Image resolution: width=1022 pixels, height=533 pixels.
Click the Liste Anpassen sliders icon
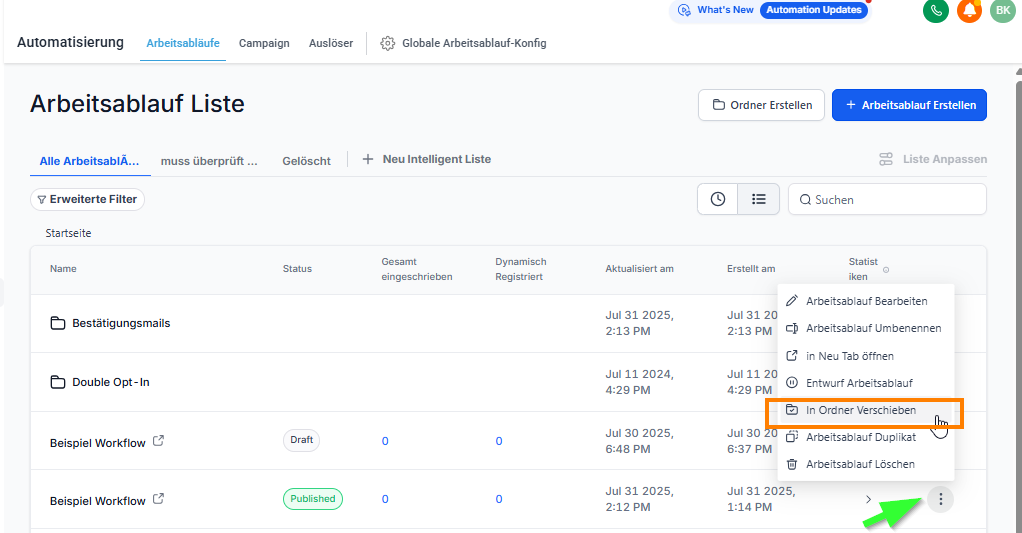(886, 159)
